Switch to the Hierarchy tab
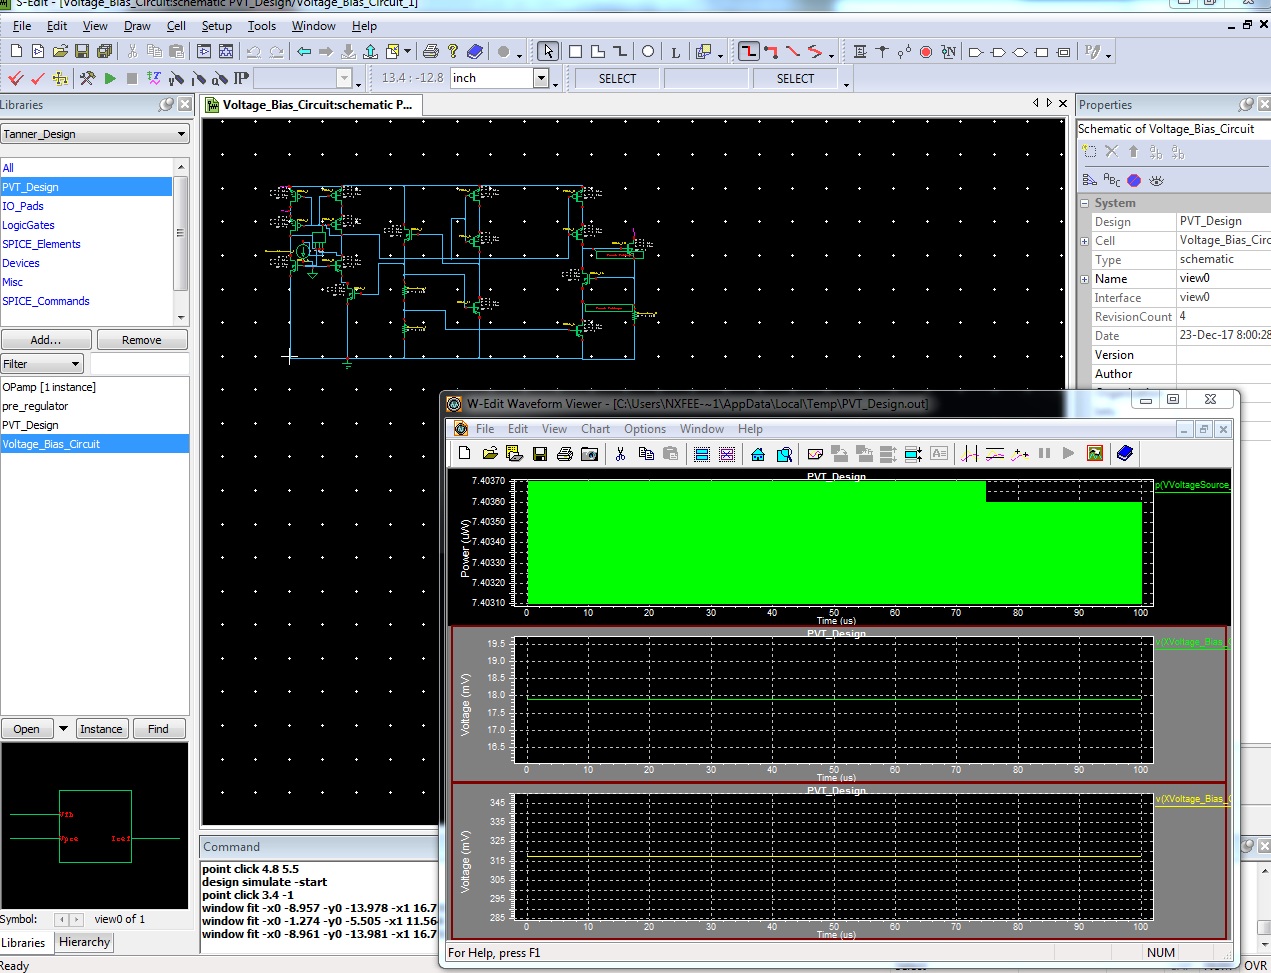1271x973 pixels. click(x=84, y=942)
